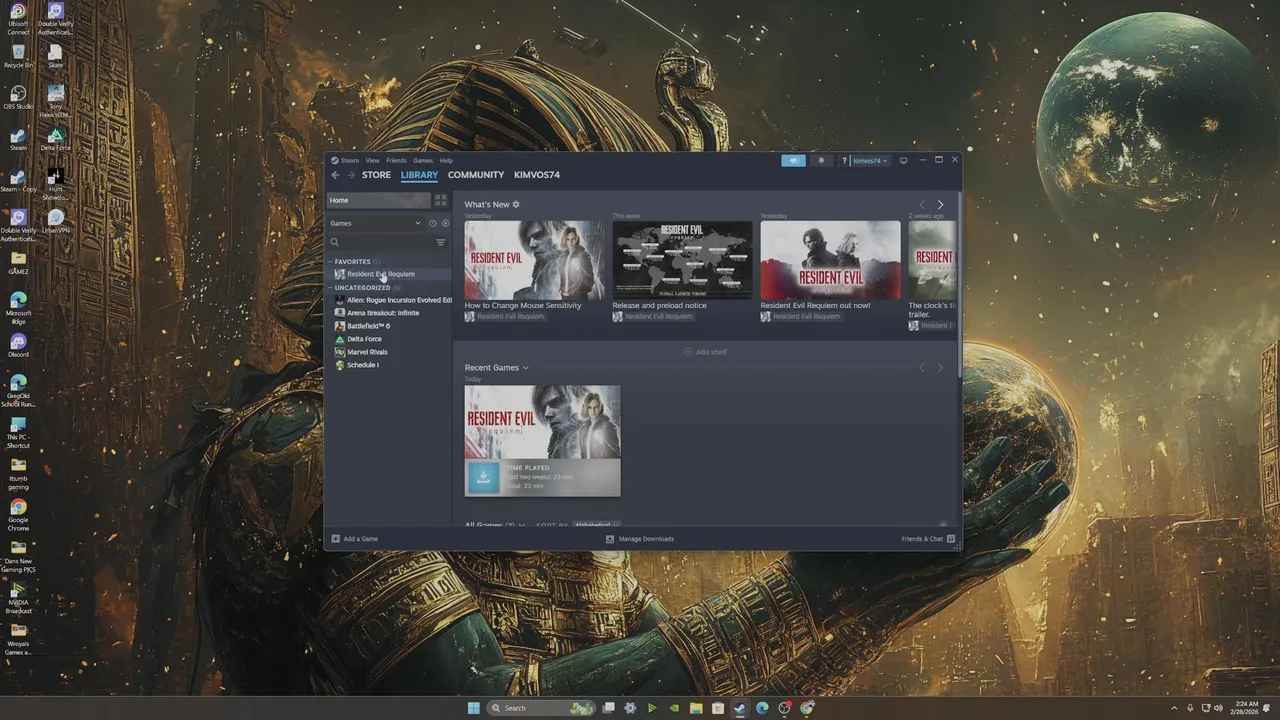Screen dimensions: 1280x720
Task: Select NVIDIA Broadcast desktop icon
Action: (x=18, y=598)
